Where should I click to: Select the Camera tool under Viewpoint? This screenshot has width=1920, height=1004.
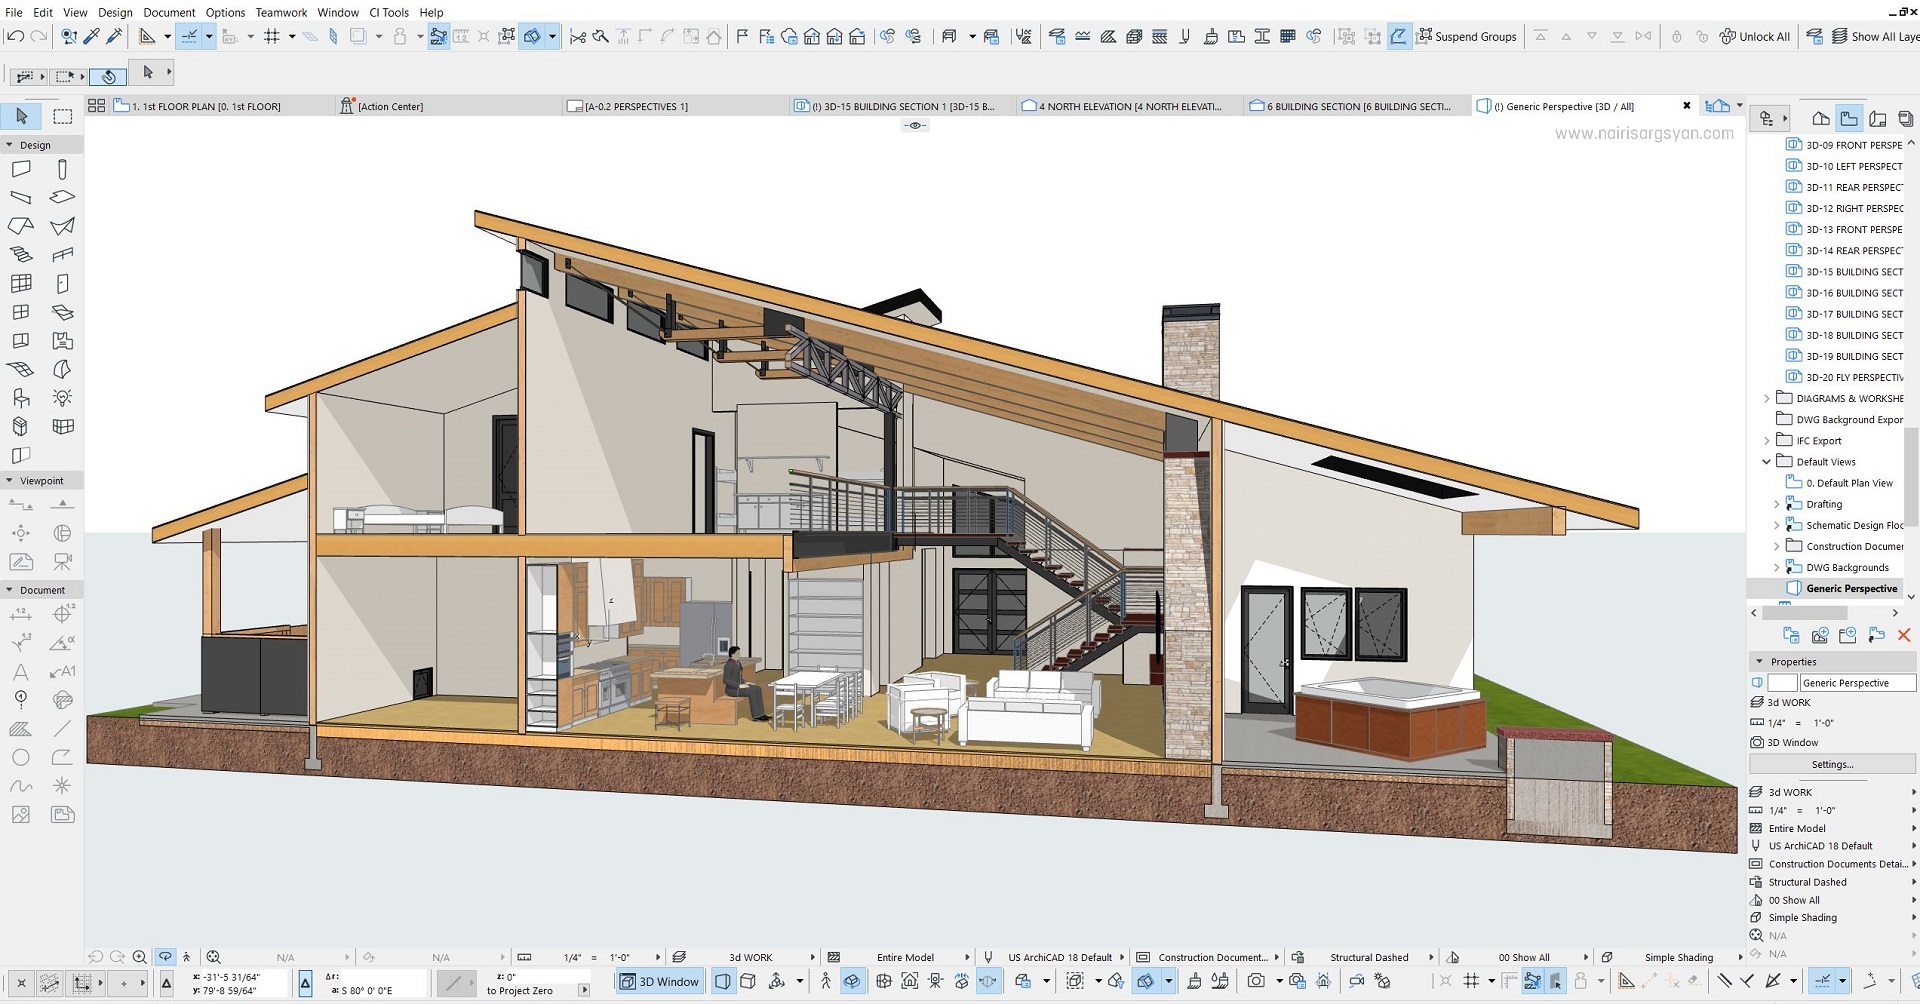tap(62, 561)
